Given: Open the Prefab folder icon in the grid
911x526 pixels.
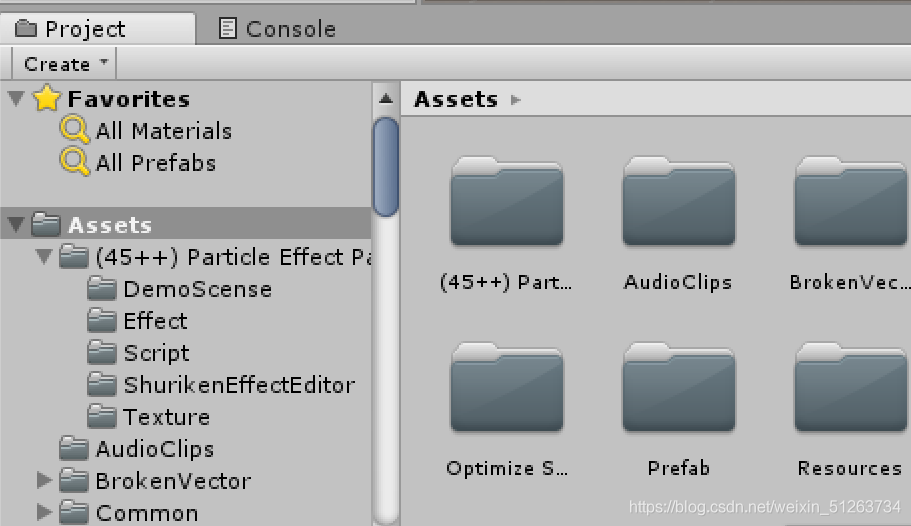Looking at the screenshot, I should click(x=678, y=388).
